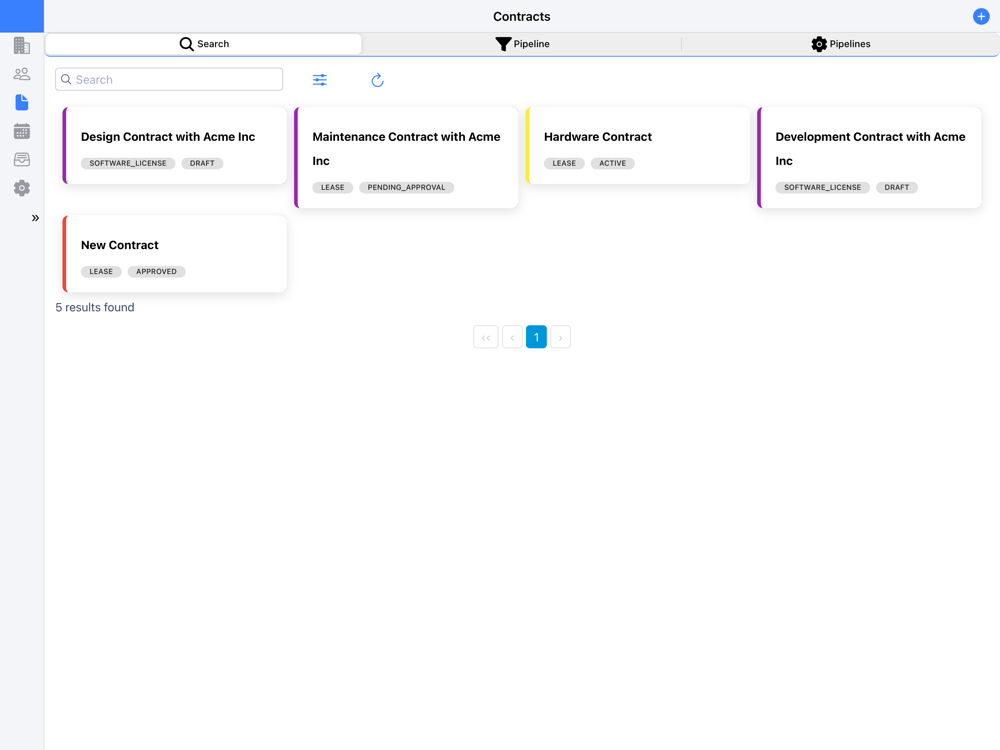Click the 5 results found text
Viewport: 1000px width, 750px height.
[95, 307]
